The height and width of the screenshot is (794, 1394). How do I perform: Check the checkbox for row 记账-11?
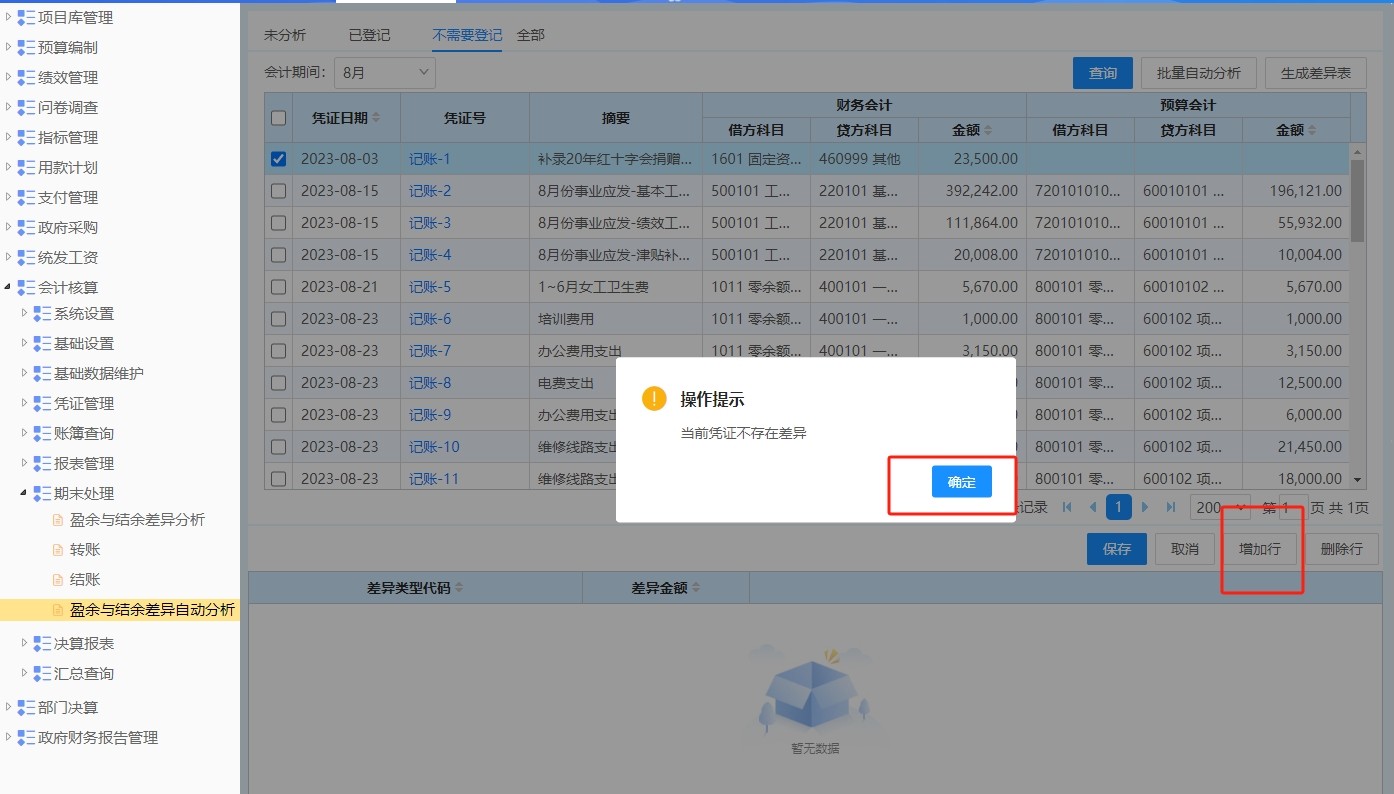pos(279,479)
